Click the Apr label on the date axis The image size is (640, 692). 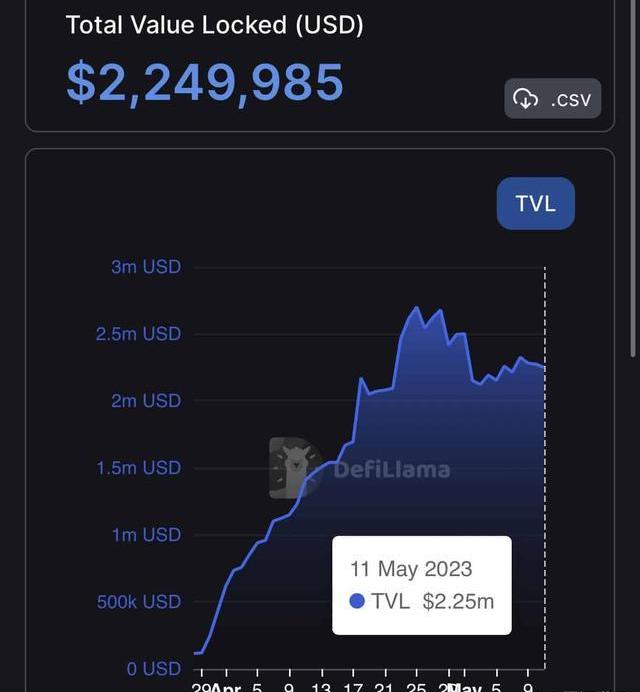point(228,688)
